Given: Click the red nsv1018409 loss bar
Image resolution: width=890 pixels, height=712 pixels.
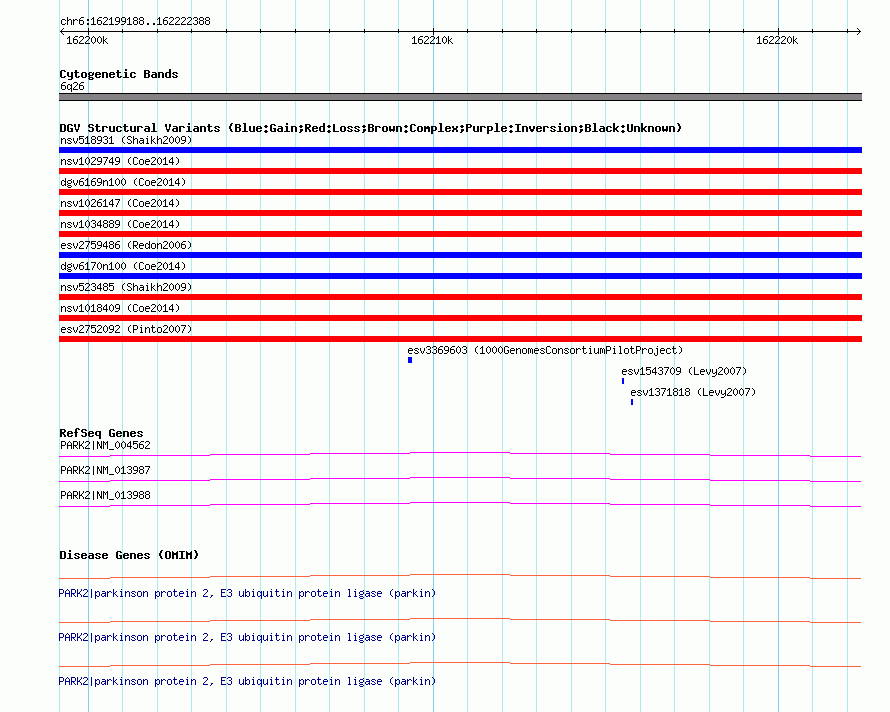Looking at the screenshot, I should pyautogui.click(x=460, y=318).
